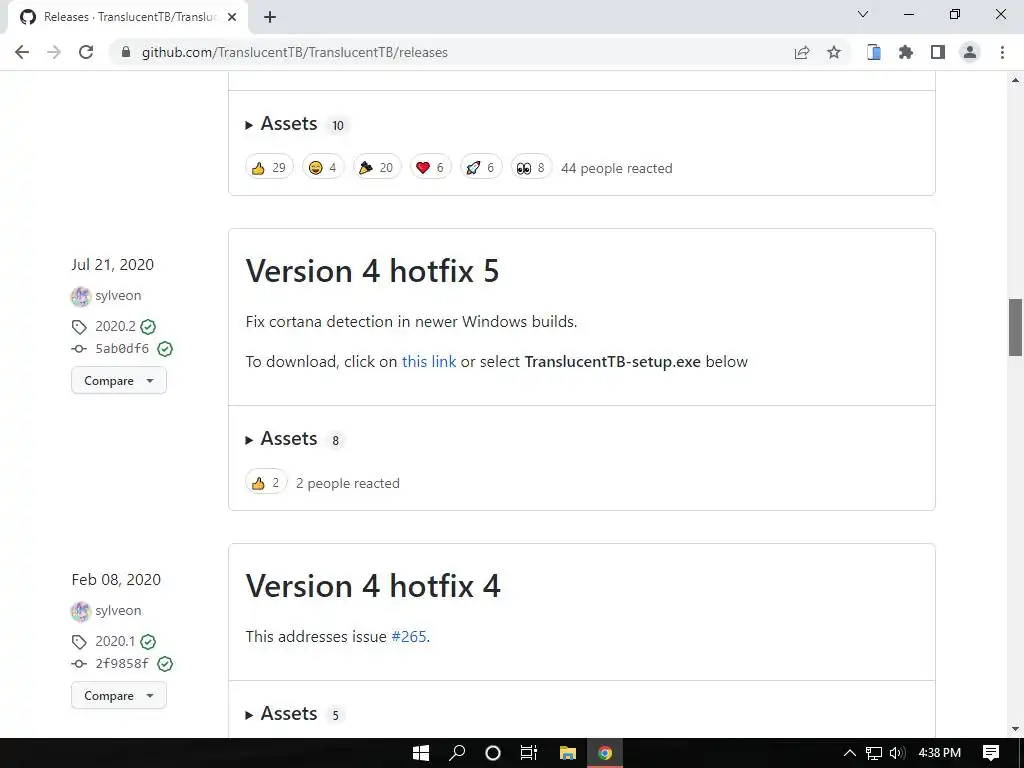Click verified badge beside tag 2020.2
The width and height of the screenshot is (1024, 768).
[x=148, y=327]
